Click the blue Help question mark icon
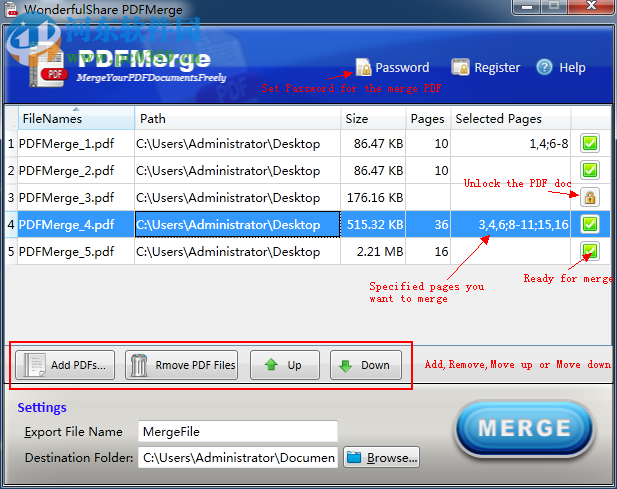This screenshot has height=489, width=617. point(545,67)
